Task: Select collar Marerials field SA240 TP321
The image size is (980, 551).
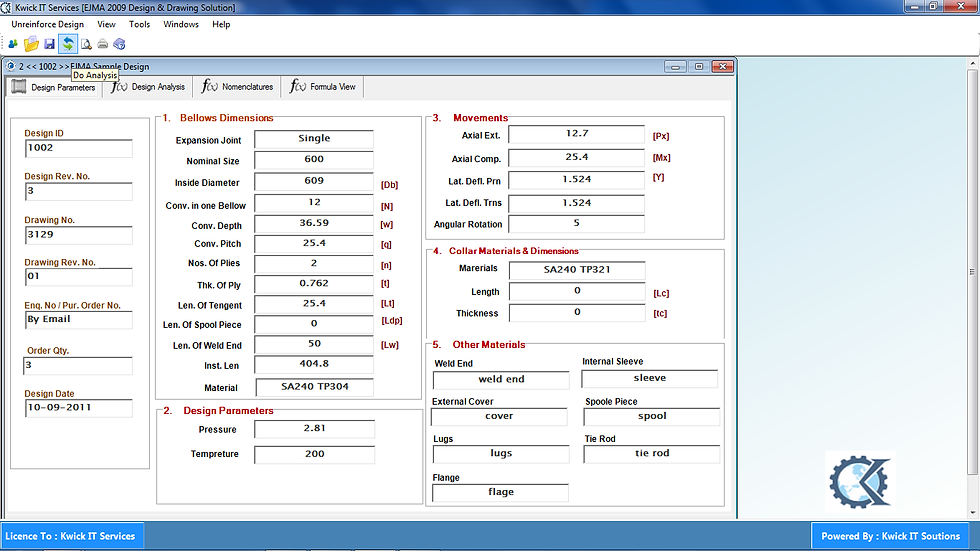Action: 577,271
